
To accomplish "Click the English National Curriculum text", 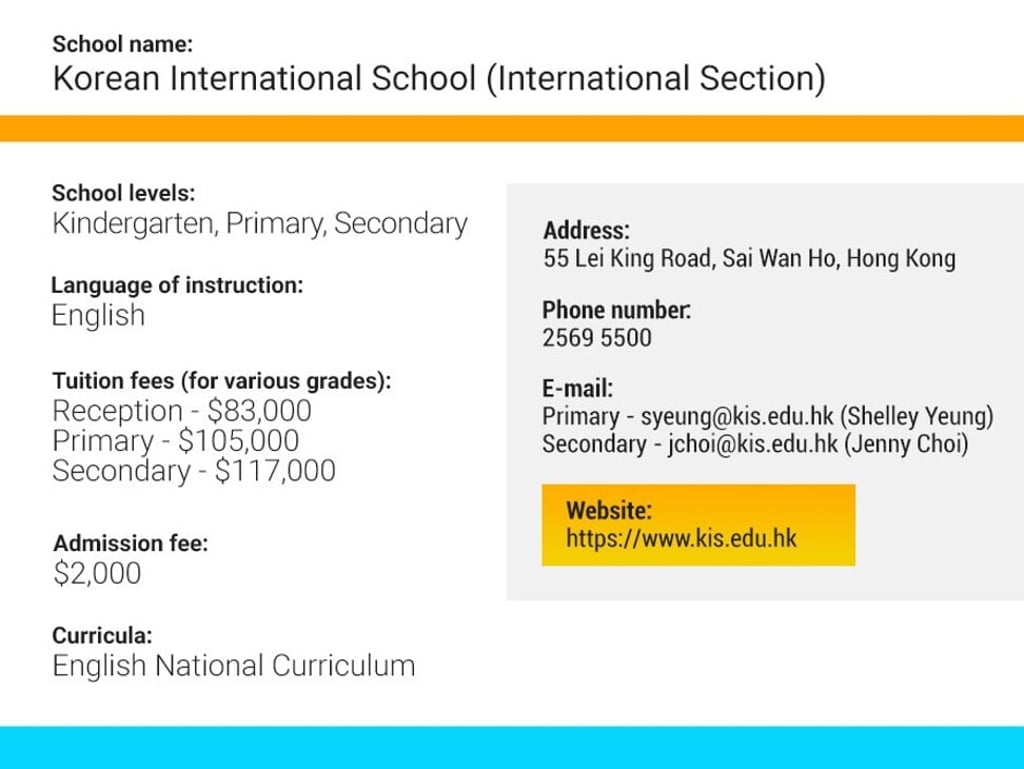I will [233, 666].
